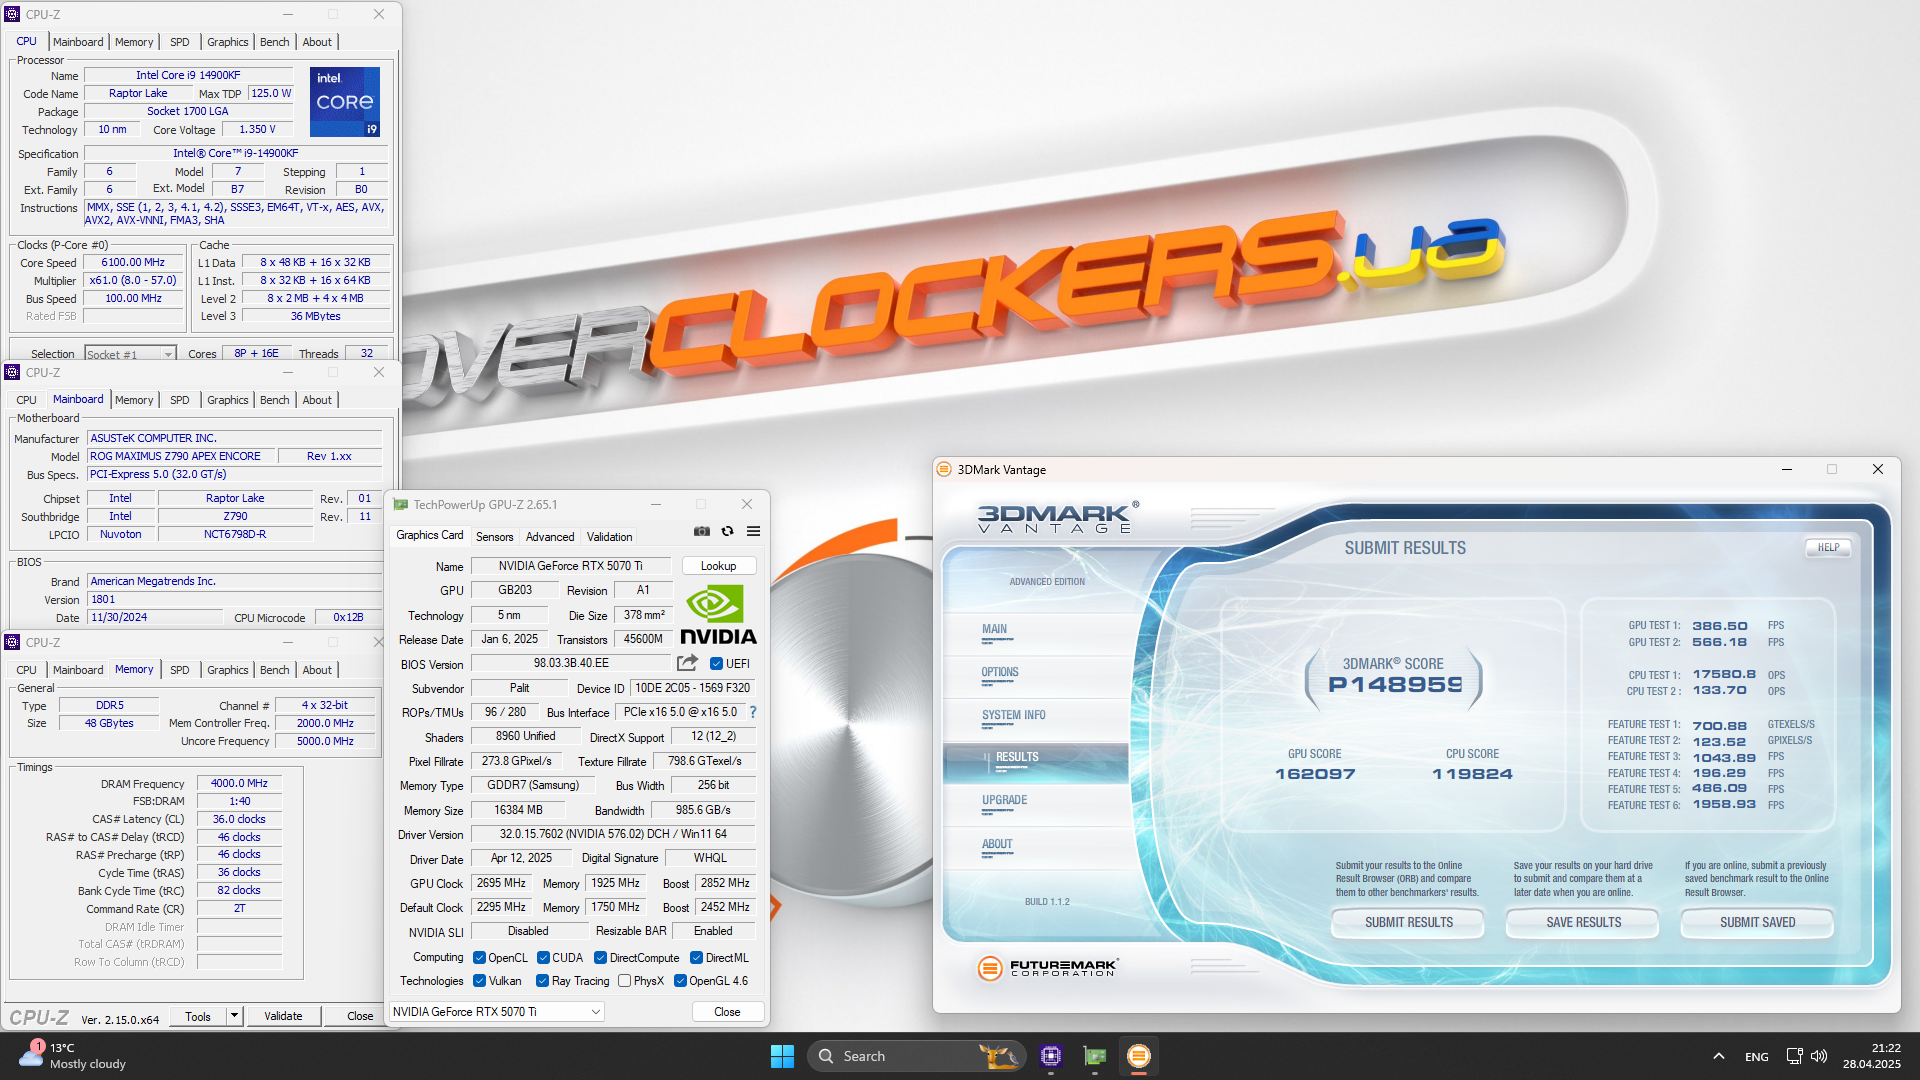Open the GPU selection dropdown in GPU-Z

coord(497,1012)
